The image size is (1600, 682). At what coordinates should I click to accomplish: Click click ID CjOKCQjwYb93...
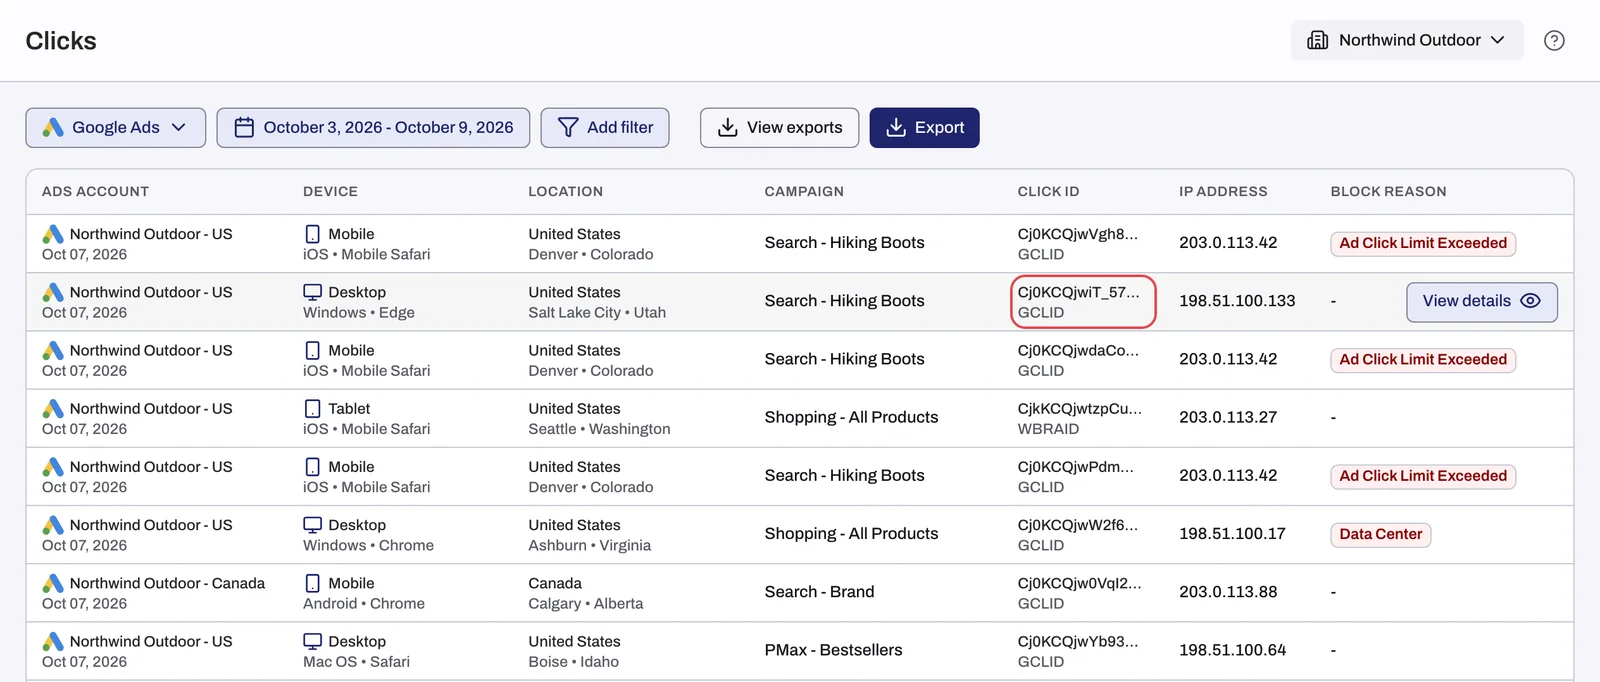(1078, 651)
